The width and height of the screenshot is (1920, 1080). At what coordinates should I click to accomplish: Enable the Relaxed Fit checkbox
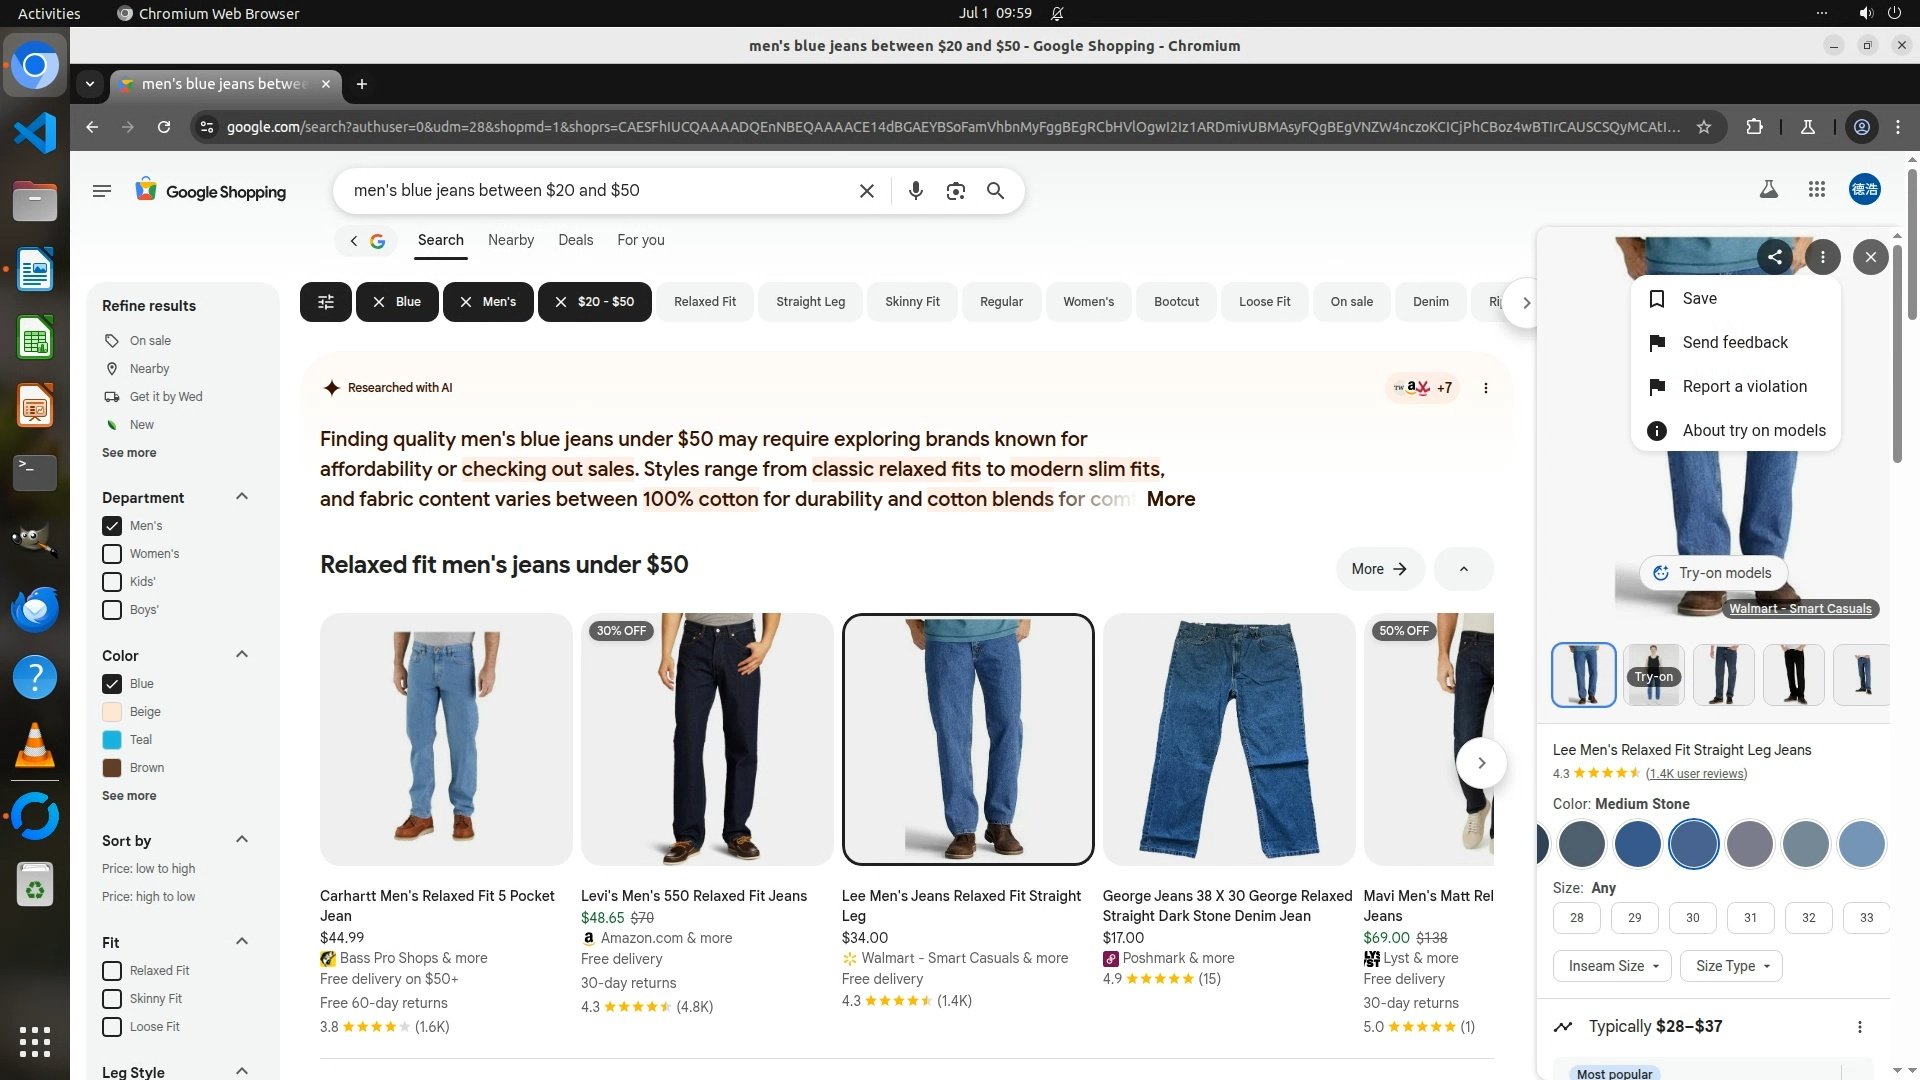[x=112, y=971]
